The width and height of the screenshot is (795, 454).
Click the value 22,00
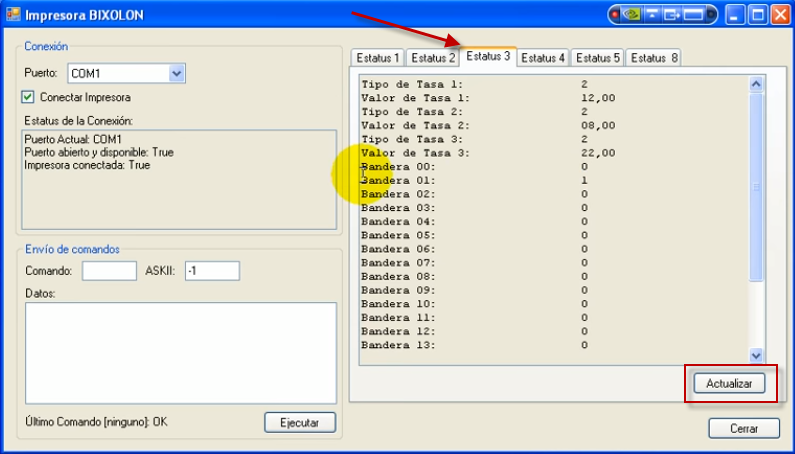tap(598, 153)
